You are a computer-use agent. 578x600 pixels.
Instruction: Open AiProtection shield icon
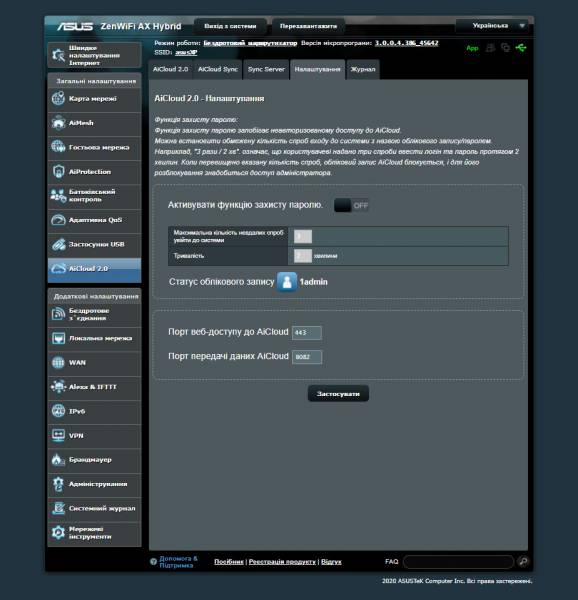(x=58, y=171)
